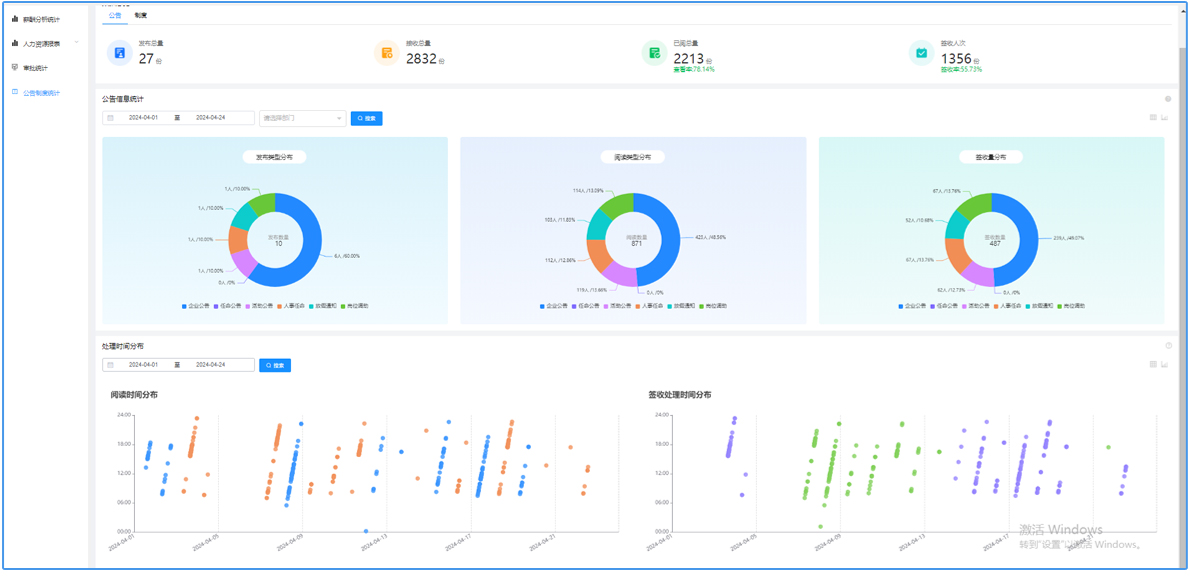
Task: Open the help icon in 处理时间分布 section
Action: 1168,346
